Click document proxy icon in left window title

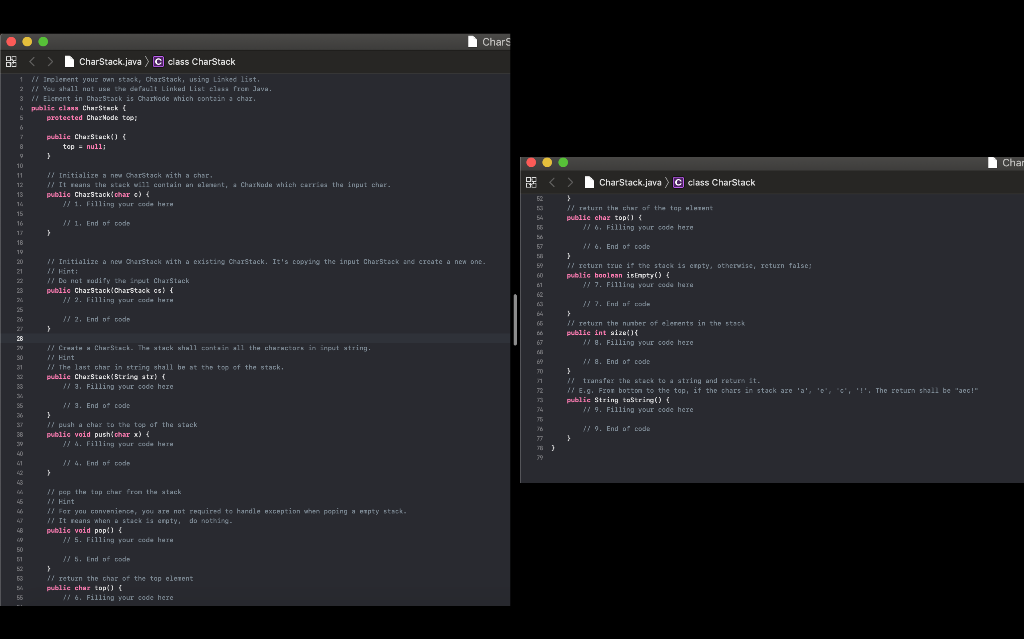point(472,42)
